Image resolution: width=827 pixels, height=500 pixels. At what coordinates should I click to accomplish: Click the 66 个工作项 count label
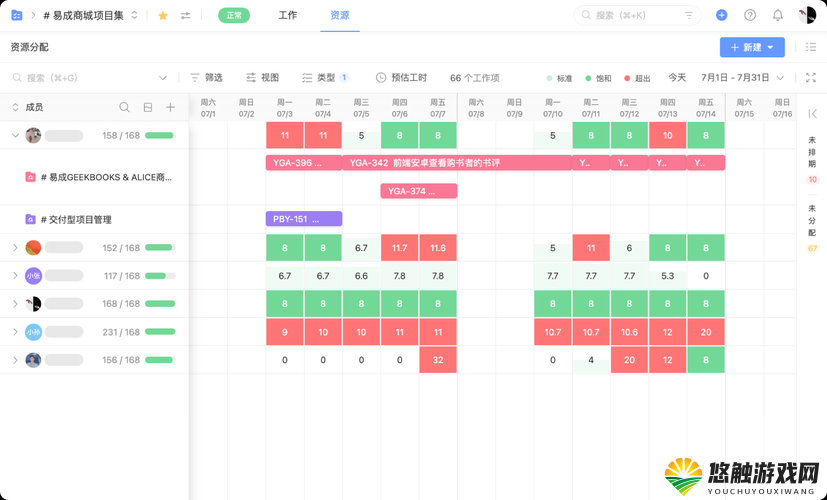click(475, 78)
